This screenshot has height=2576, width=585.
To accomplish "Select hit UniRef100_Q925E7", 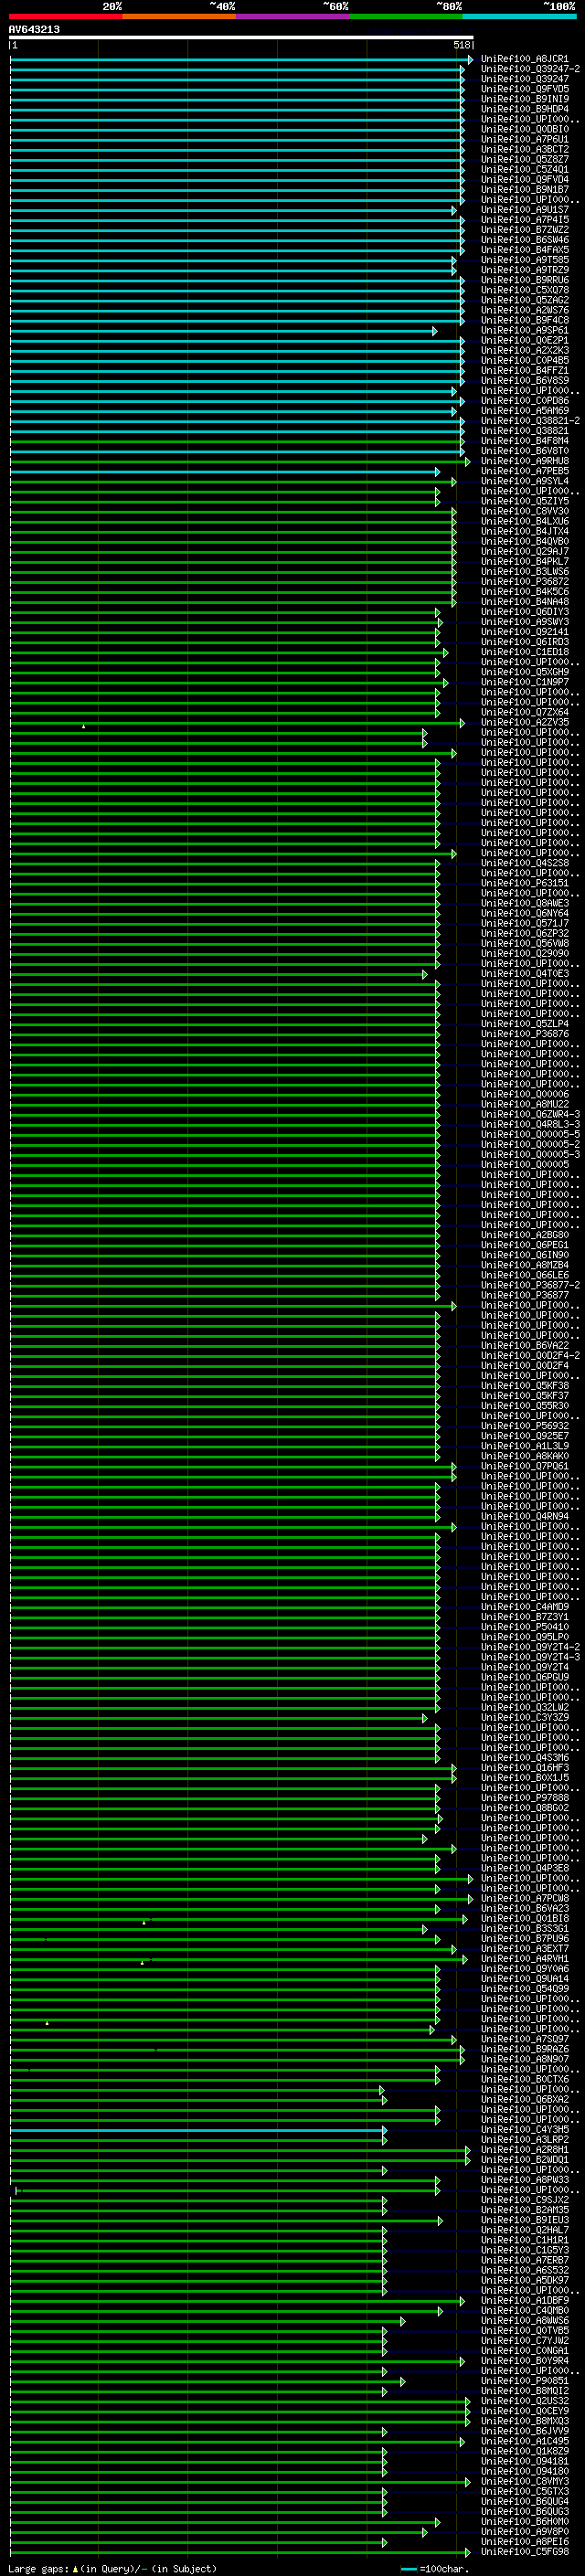I will click(524, 1436).
